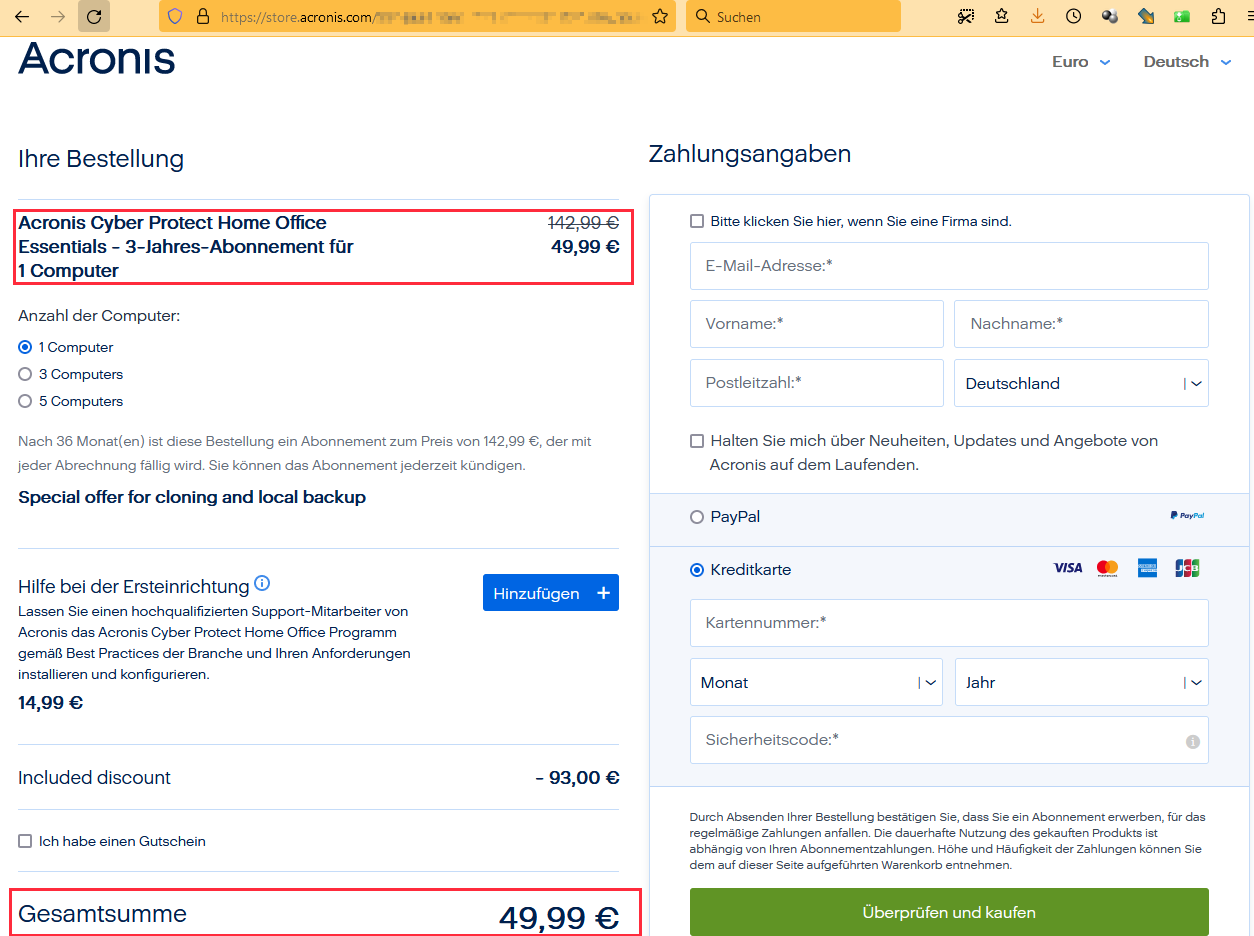This screenshot has height=936, width=1254.
Task: Click the Visa card logo
Action: pyautogui.click(x=1068, y=568)
